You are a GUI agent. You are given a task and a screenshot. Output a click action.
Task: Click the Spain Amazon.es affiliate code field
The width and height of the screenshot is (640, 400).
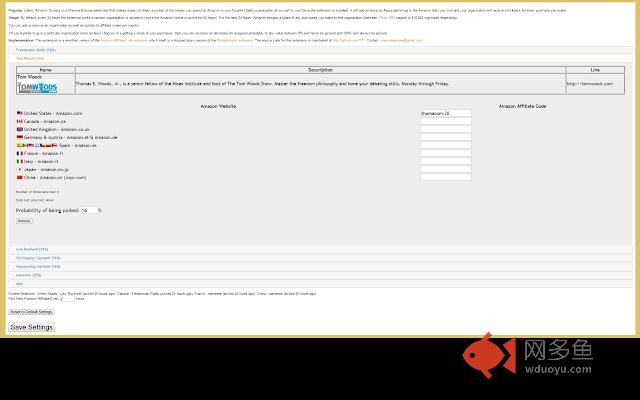tap(446, 145)
